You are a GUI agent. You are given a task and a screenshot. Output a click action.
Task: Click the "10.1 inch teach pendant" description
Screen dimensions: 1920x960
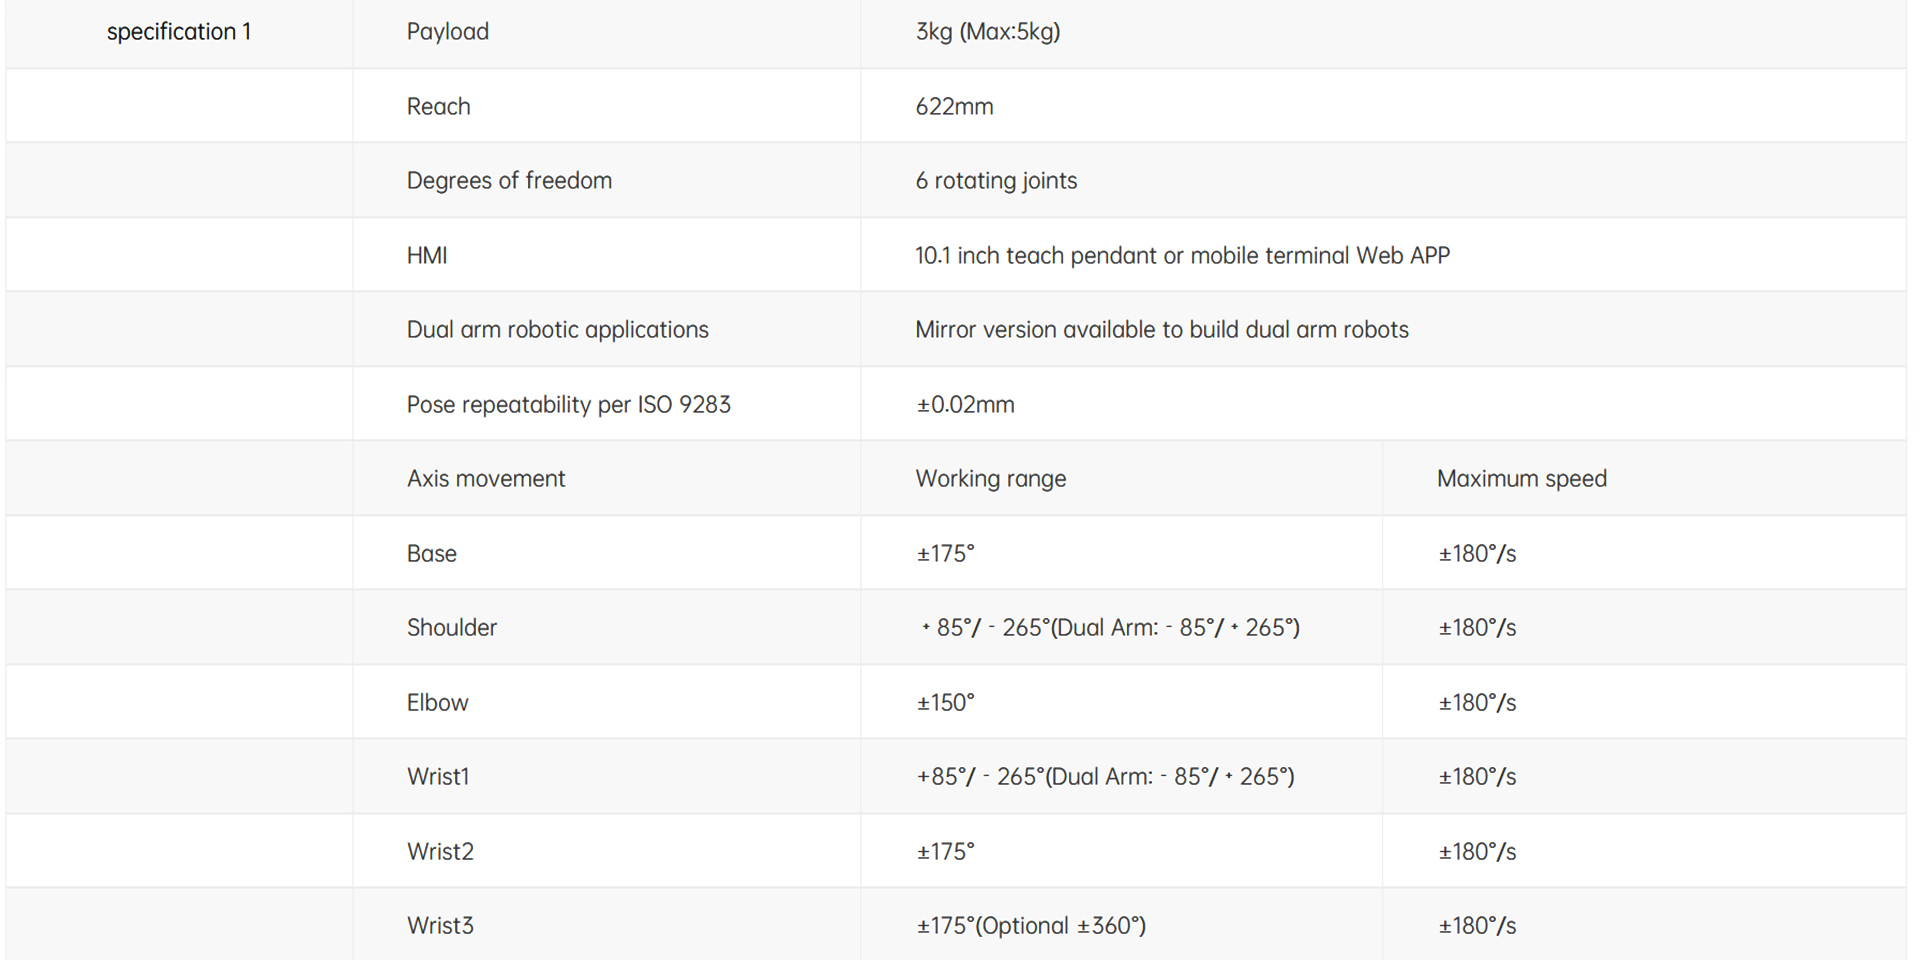point(1182,256)
